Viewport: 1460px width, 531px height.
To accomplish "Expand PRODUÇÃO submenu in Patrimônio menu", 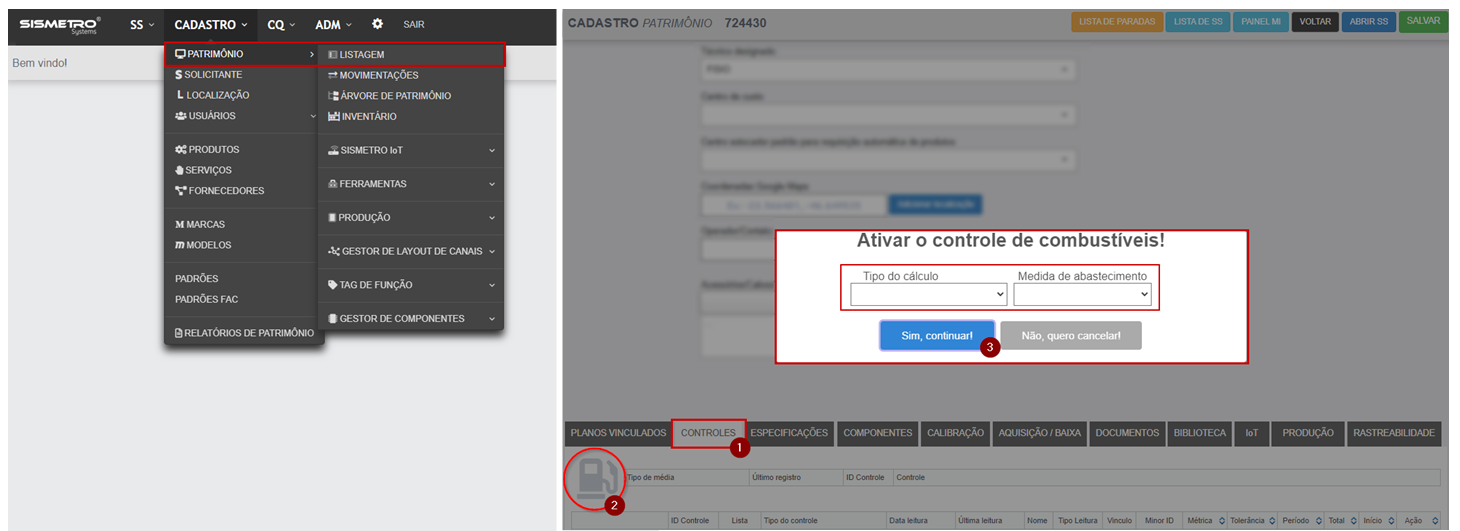I will click(411, 217).
